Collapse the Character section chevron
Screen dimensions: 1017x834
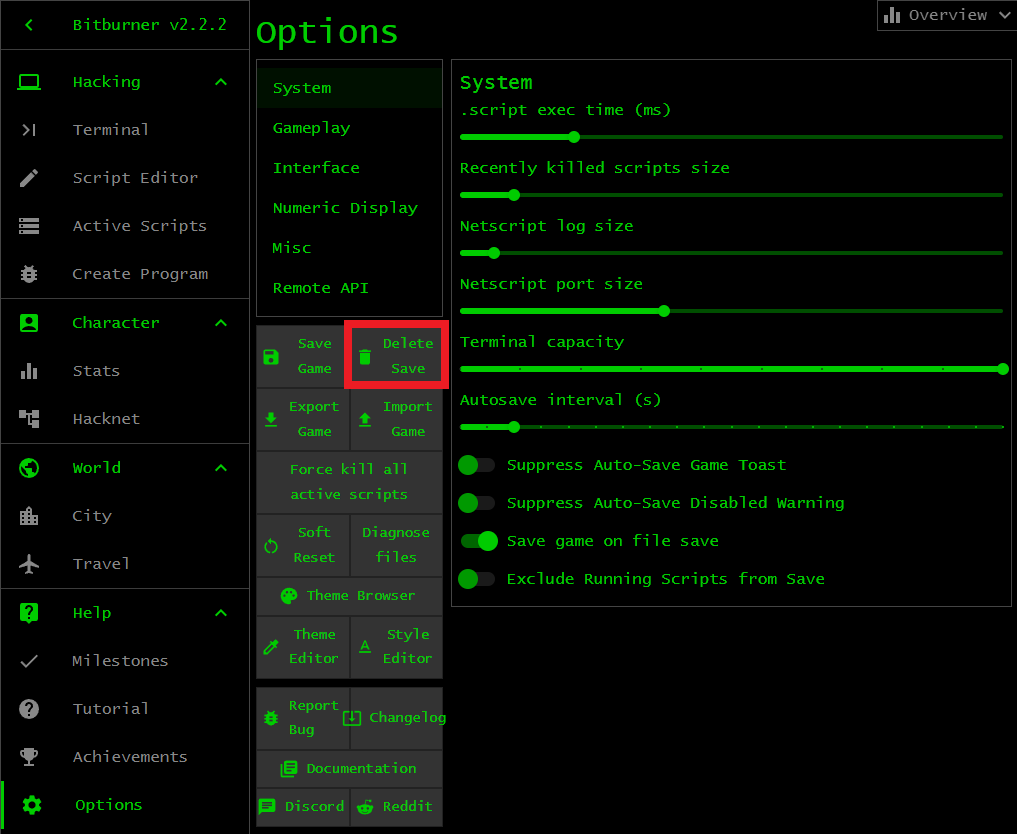(x=221, y=323)
